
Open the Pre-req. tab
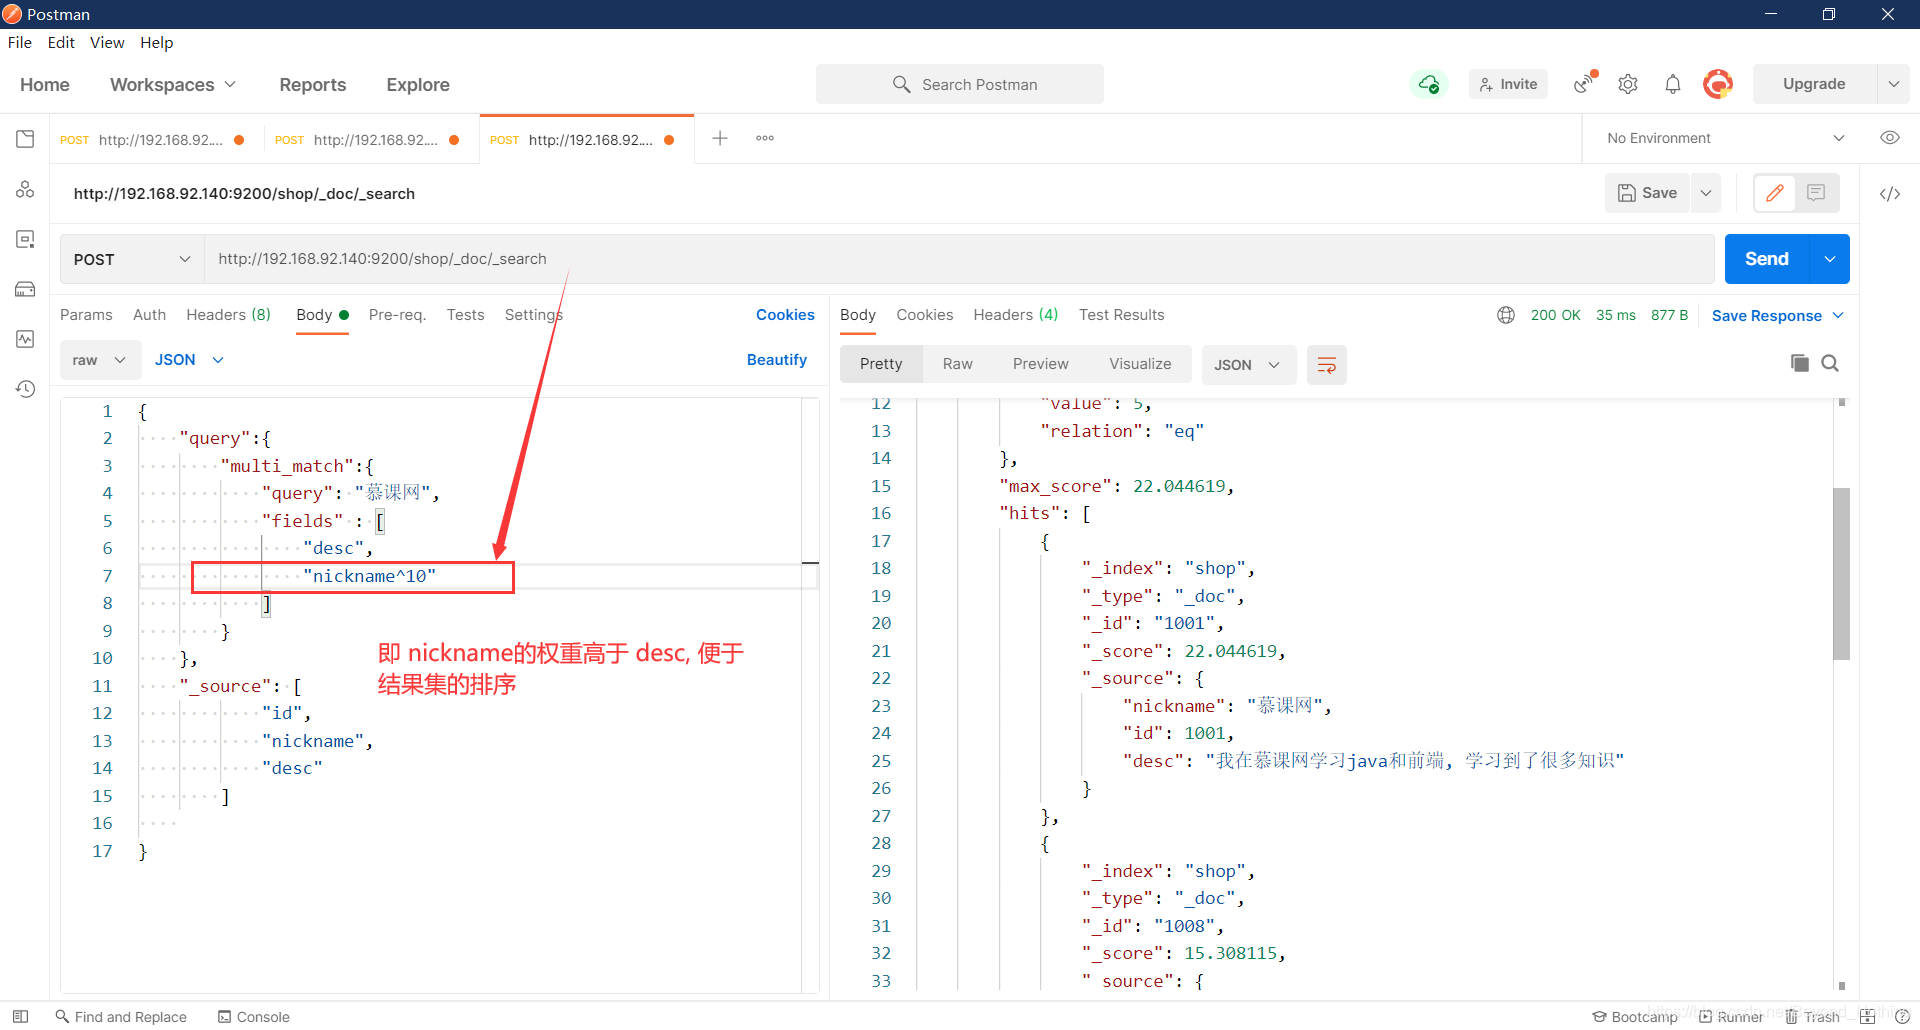pyautogui.click(x=397, y=315)
